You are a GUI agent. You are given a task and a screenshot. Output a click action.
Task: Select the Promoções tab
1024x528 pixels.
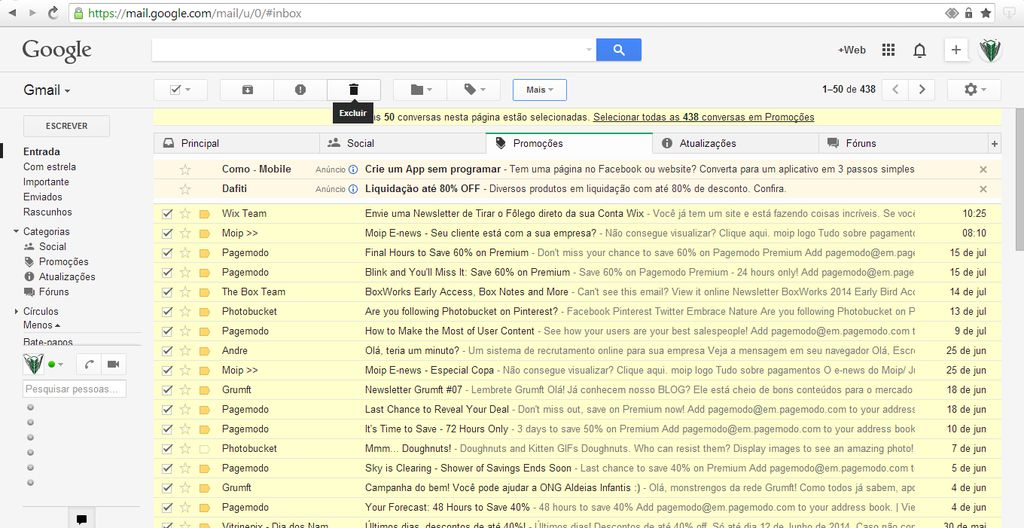pyautogui.click(x=569, y=143)
